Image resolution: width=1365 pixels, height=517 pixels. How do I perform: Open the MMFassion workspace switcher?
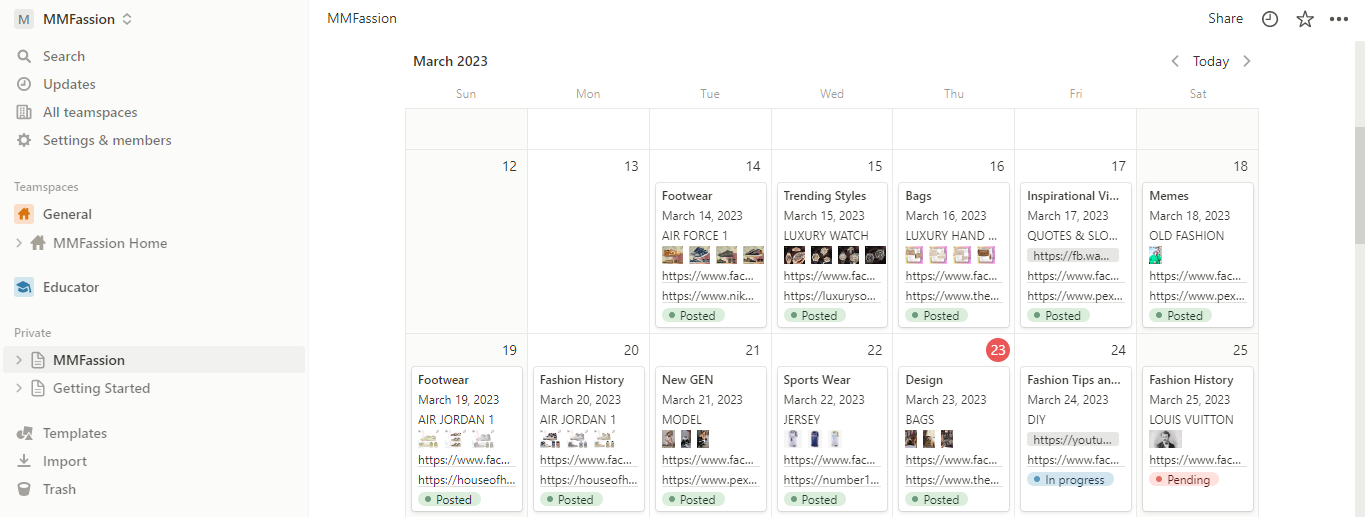pyautogui.click(x=75, y=20)
